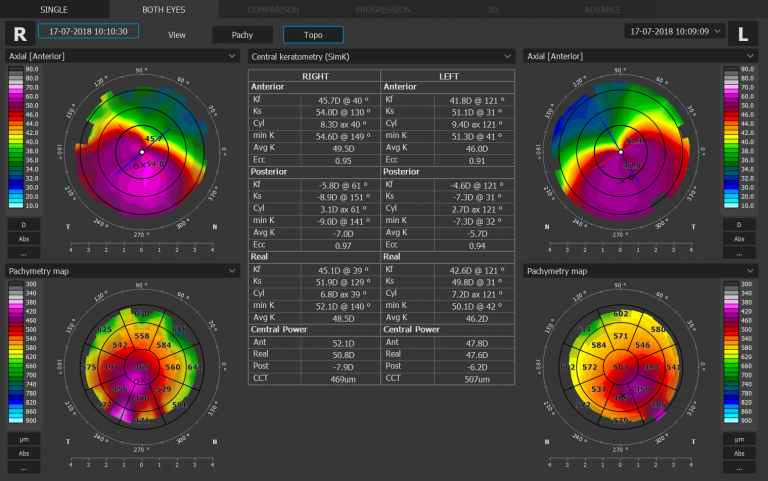The image size is (768, 481).
Task: Click left anterior Avg K value 46.0D
Action: click(x=476, y=148)
